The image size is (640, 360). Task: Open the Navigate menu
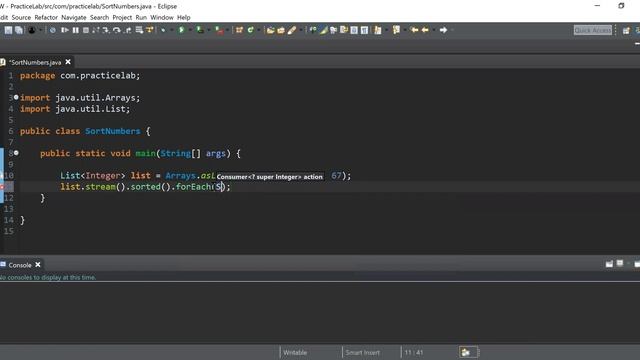click(74, 18)
